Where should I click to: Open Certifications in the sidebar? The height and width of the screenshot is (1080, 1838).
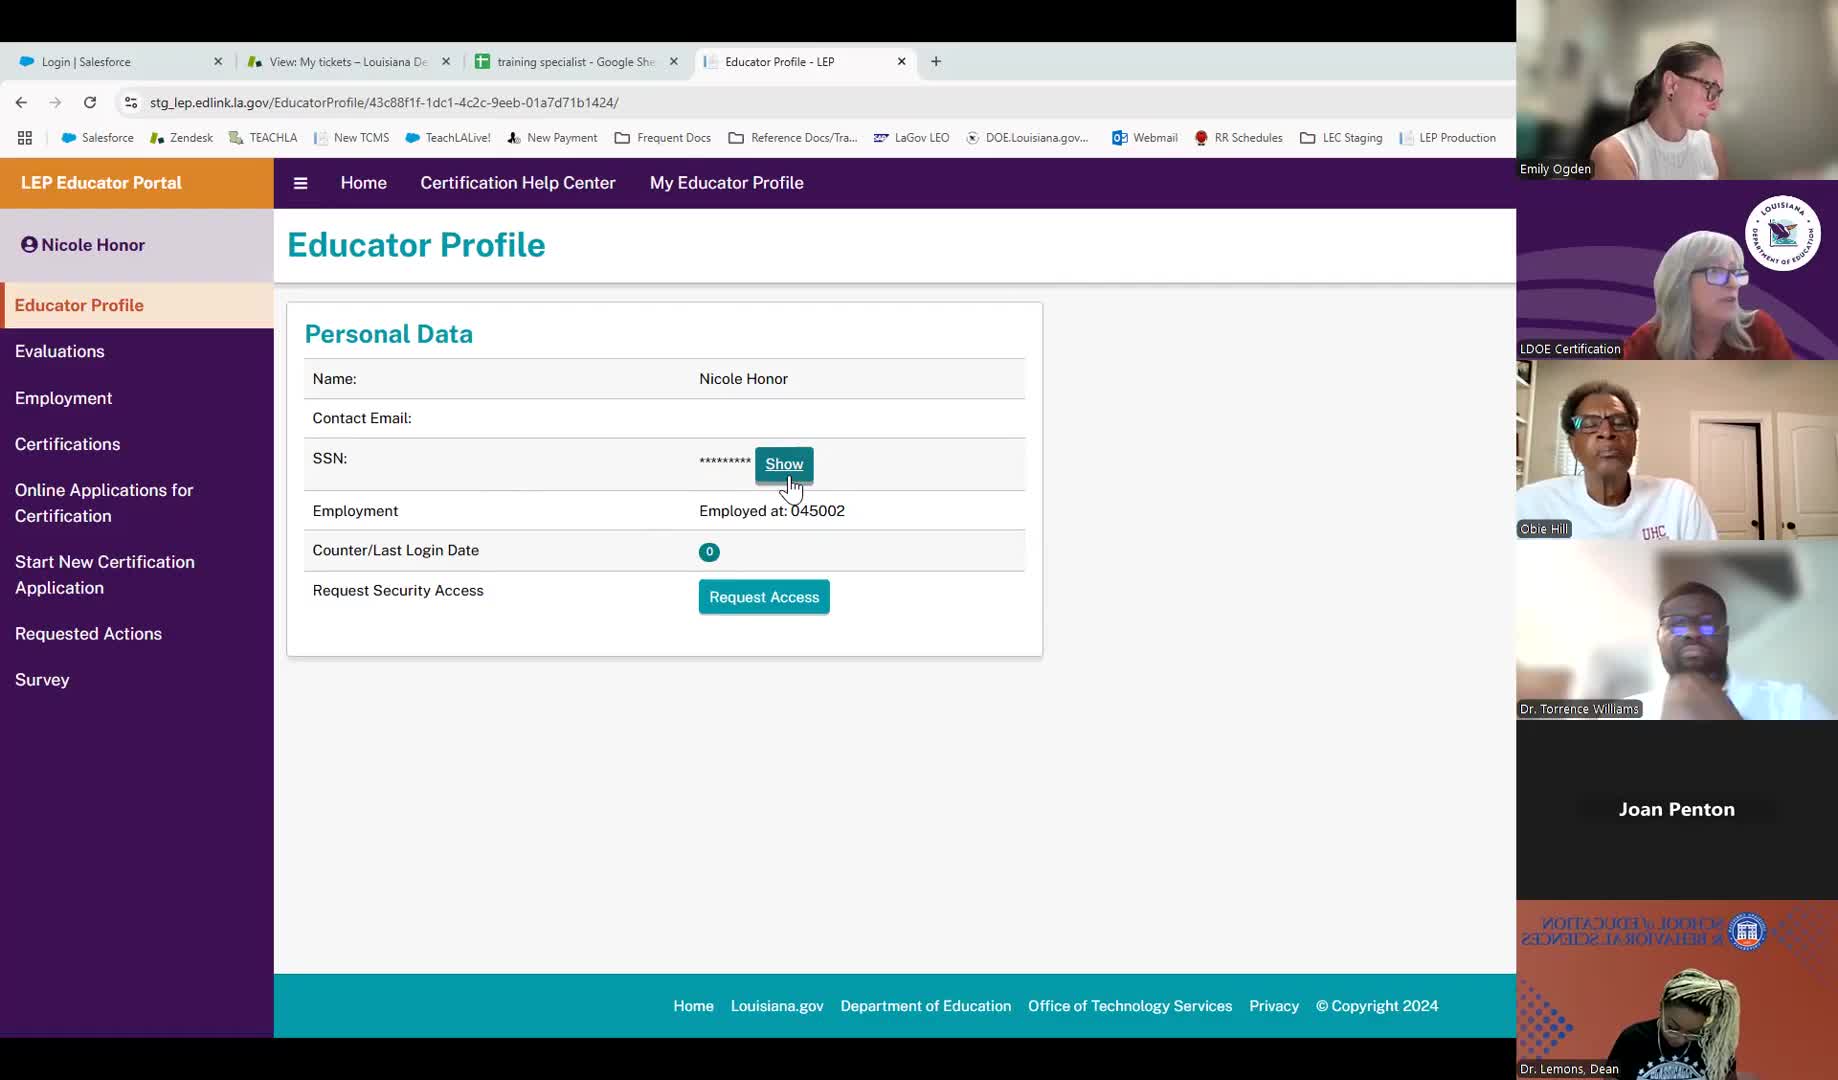point(67,444)
